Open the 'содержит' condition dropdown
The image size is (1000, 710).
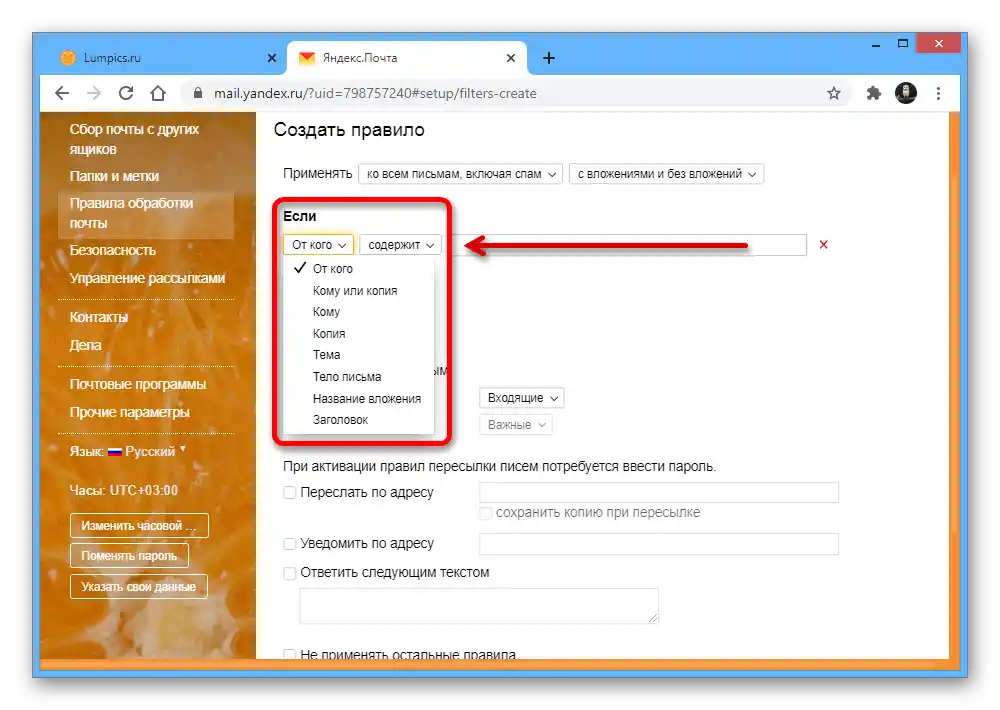point(401,245)
